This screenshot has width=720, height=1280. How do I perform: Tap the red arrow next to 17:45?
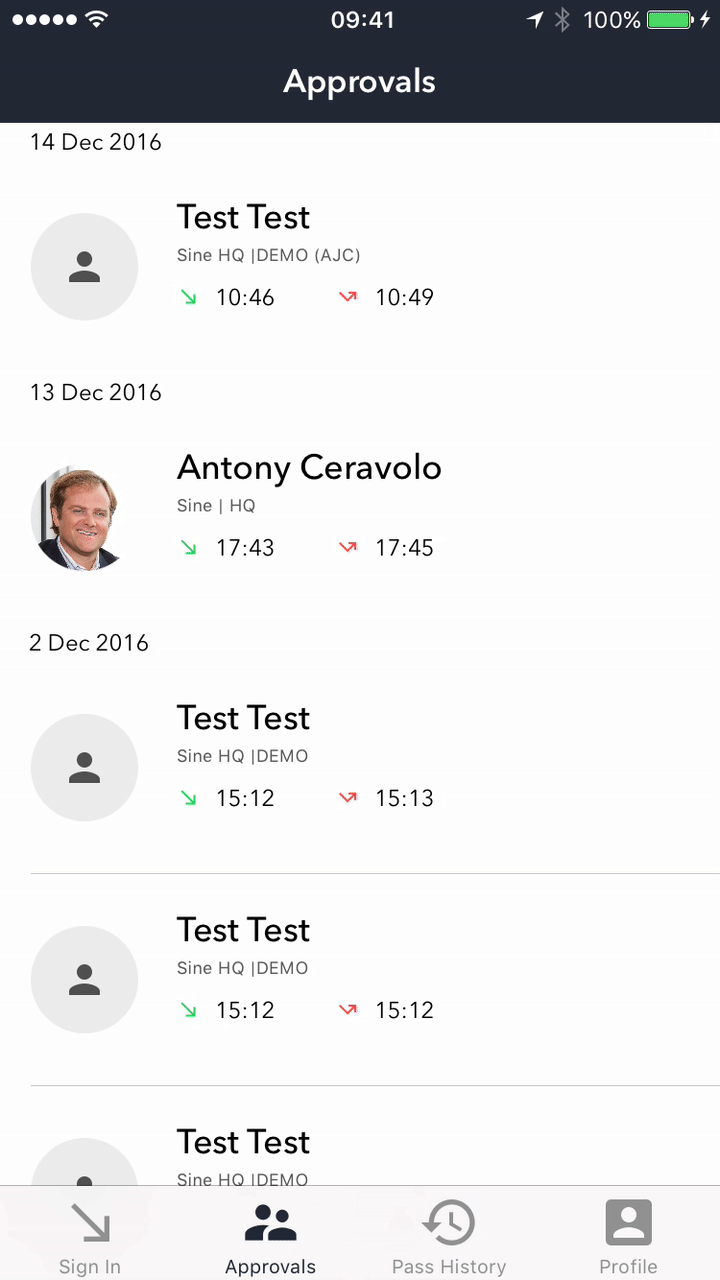tap(348, 548)
